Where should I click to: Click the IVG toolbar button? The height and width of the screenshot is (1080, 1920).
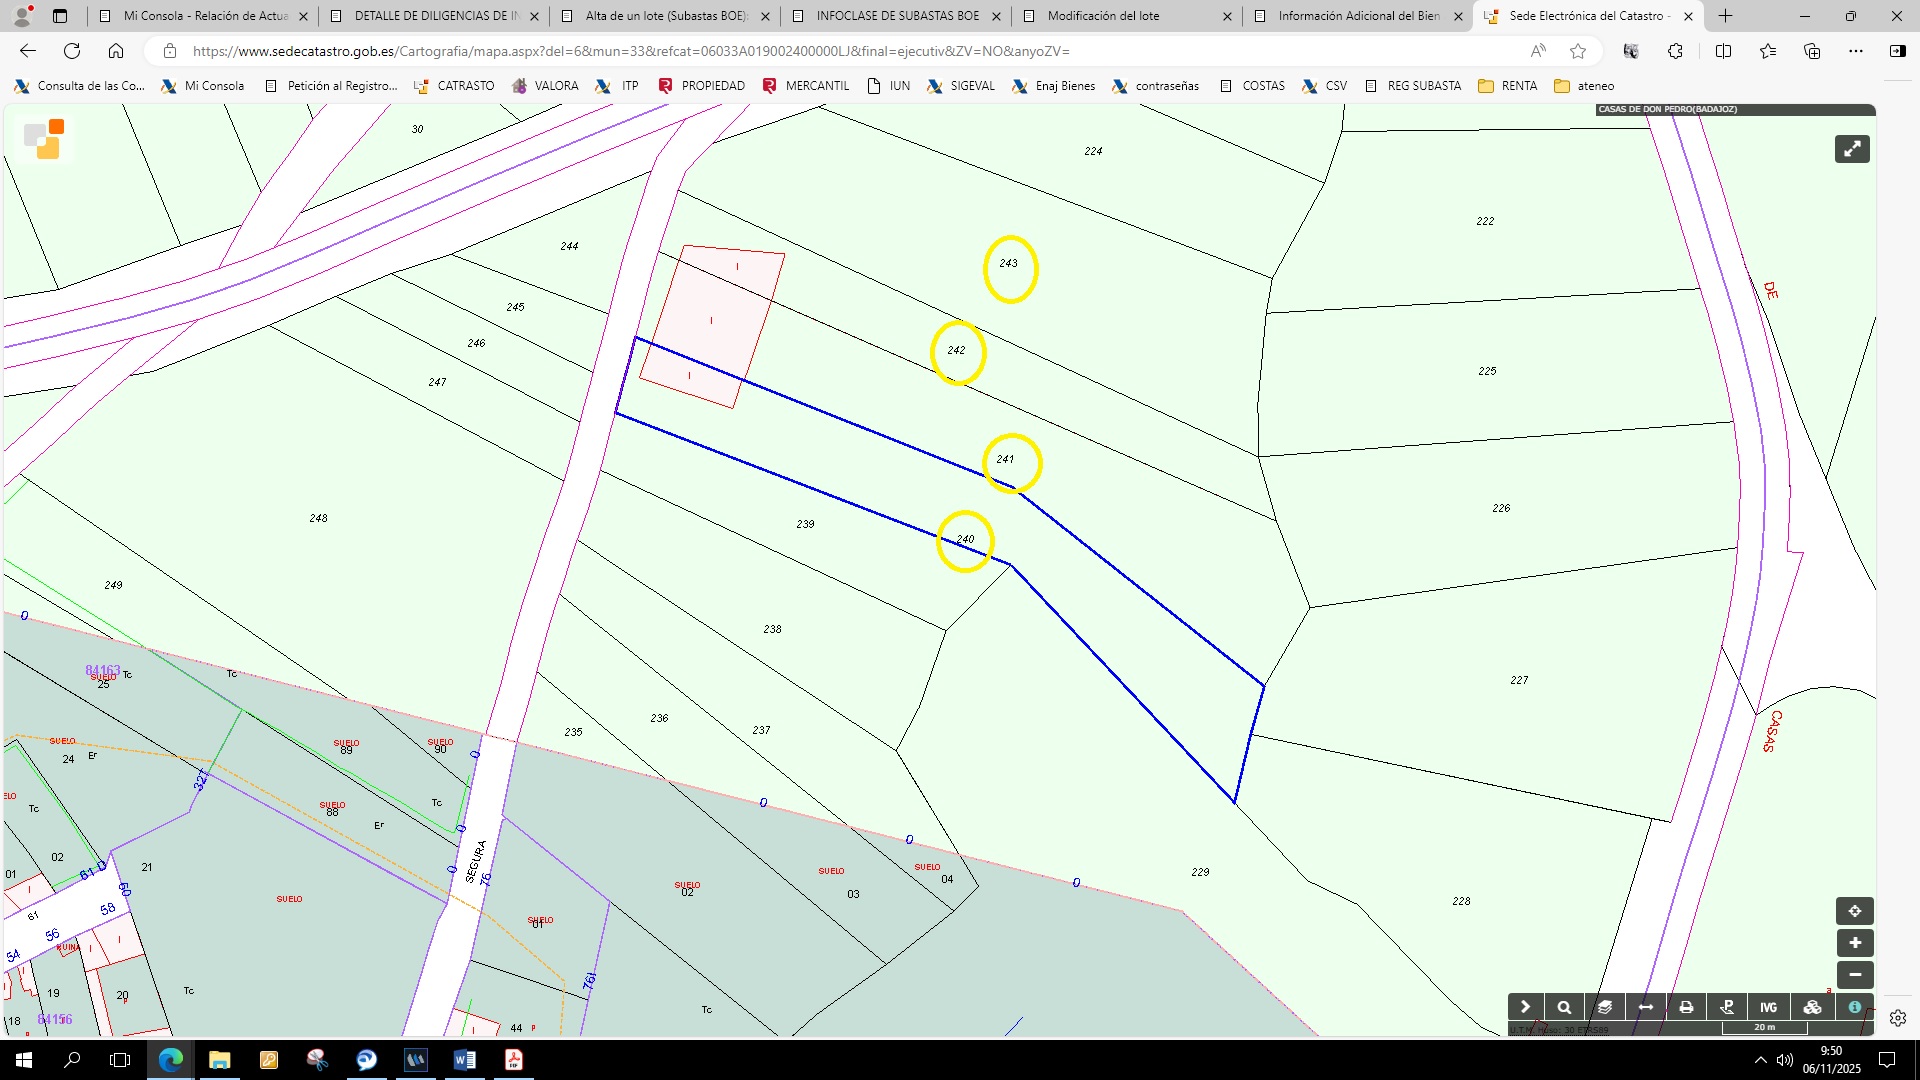pyautogui.click(x=1768, y=1007)
